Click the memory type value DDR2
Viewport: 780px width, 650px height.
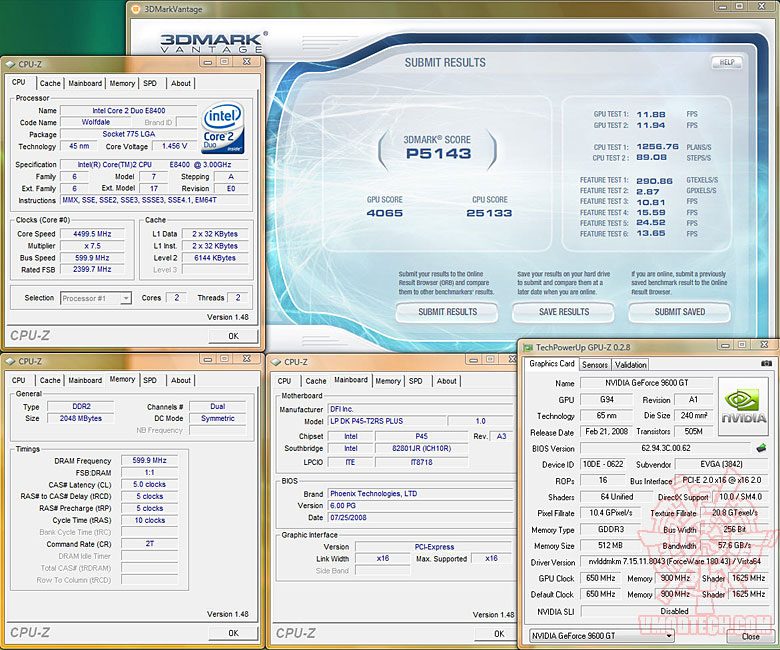coord(81,406)
